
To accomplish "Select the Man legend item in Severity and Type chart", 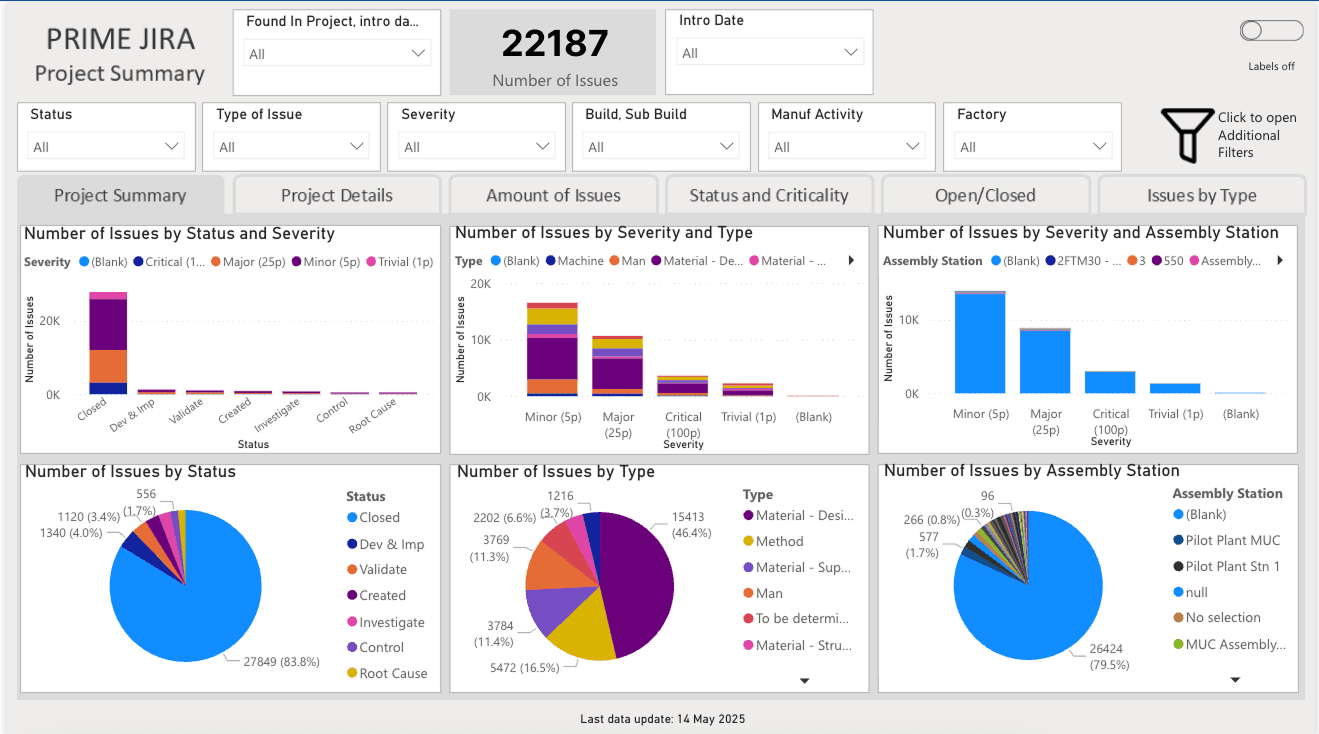I will pyautogui.click(x=627, y=261).
